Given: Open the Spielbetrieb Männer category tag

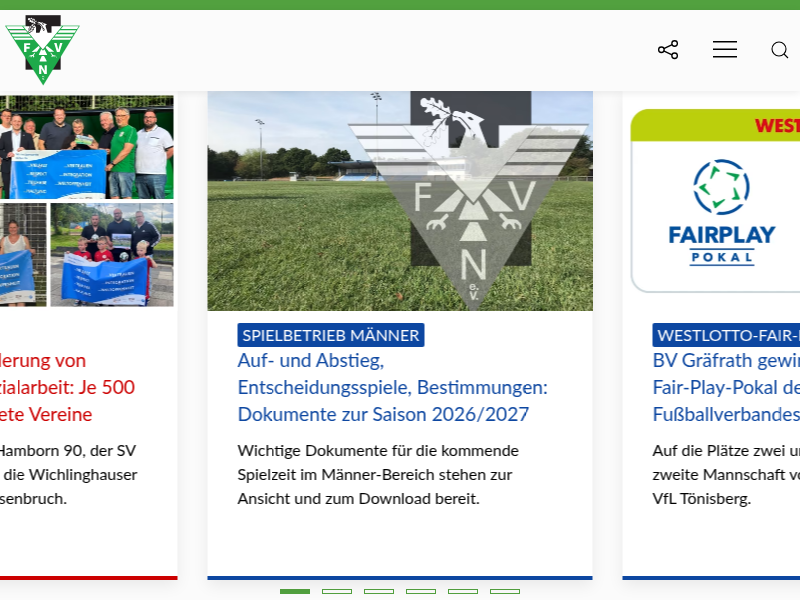Looking at the screenshot, I should point(331,335).
